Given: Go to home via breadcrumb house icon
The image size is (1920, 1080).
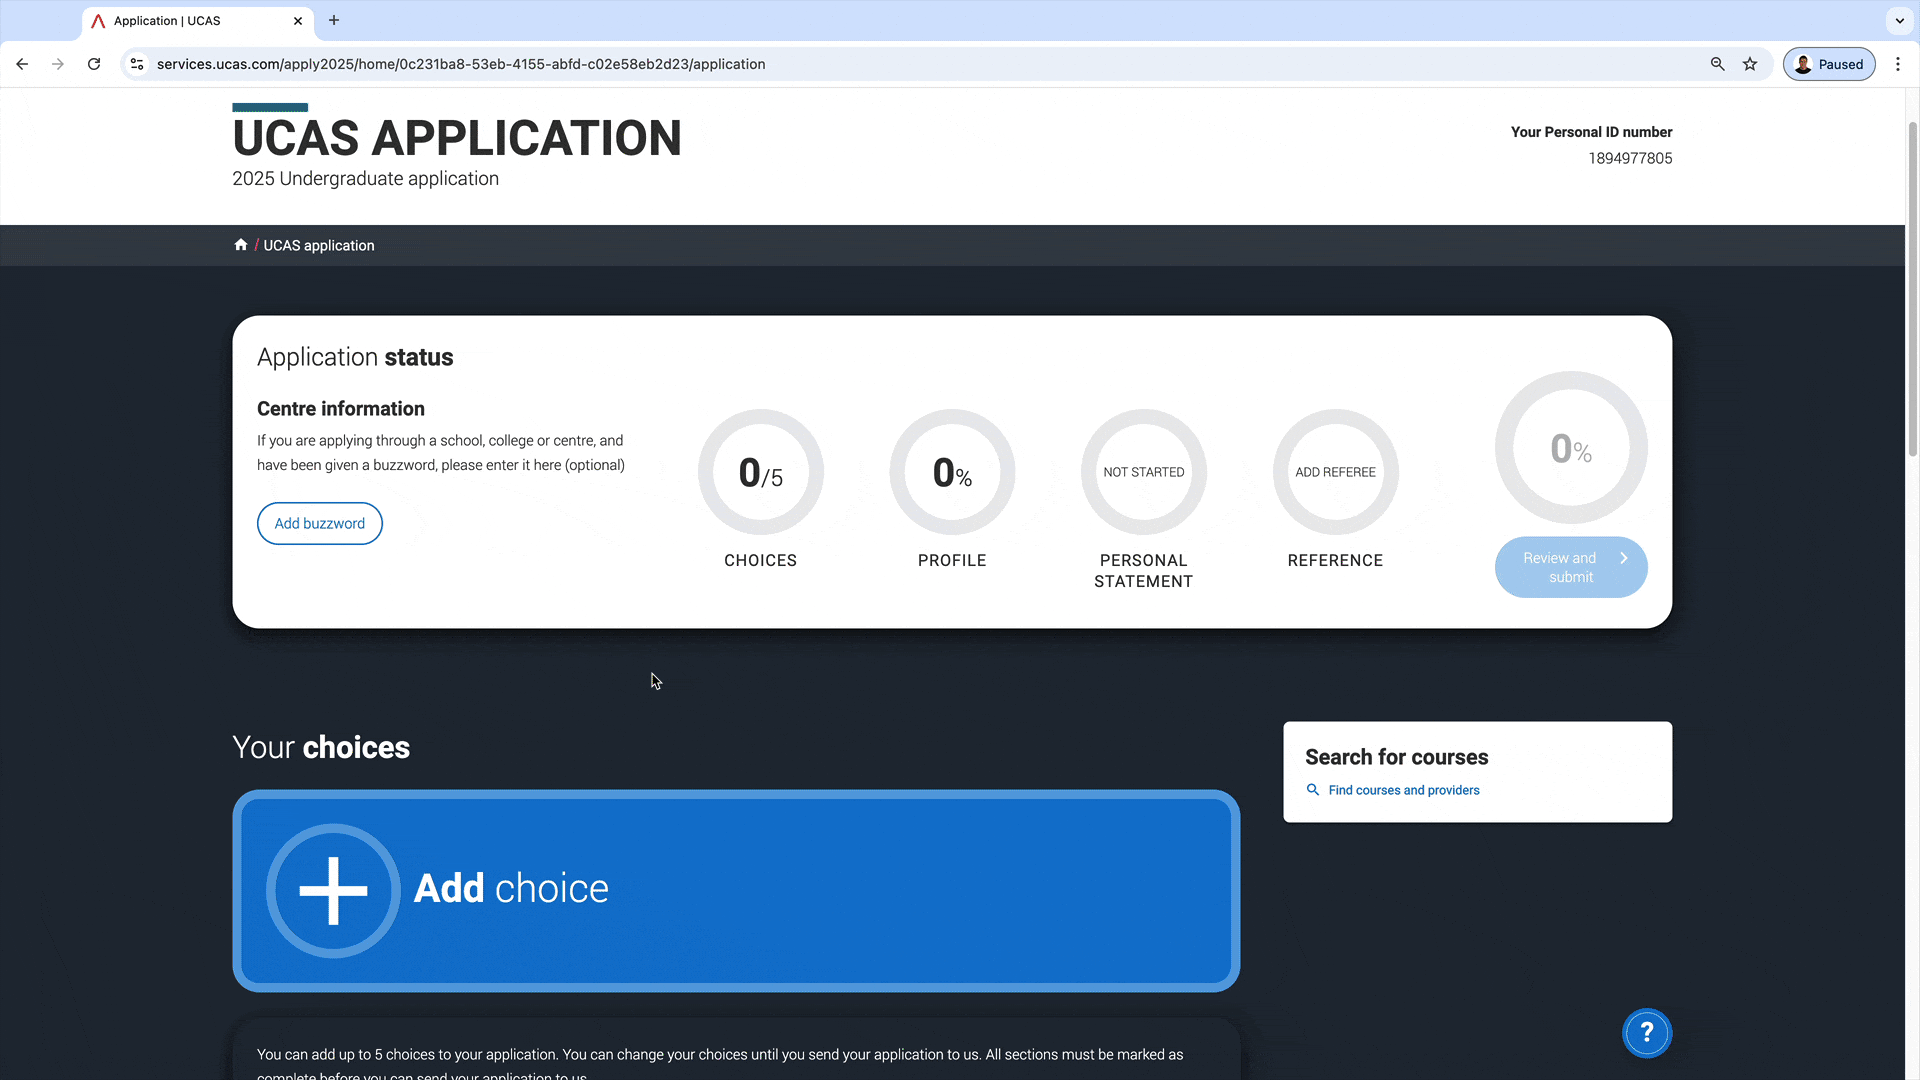Looking at the screenshot, I should click(x=240, y=245).
